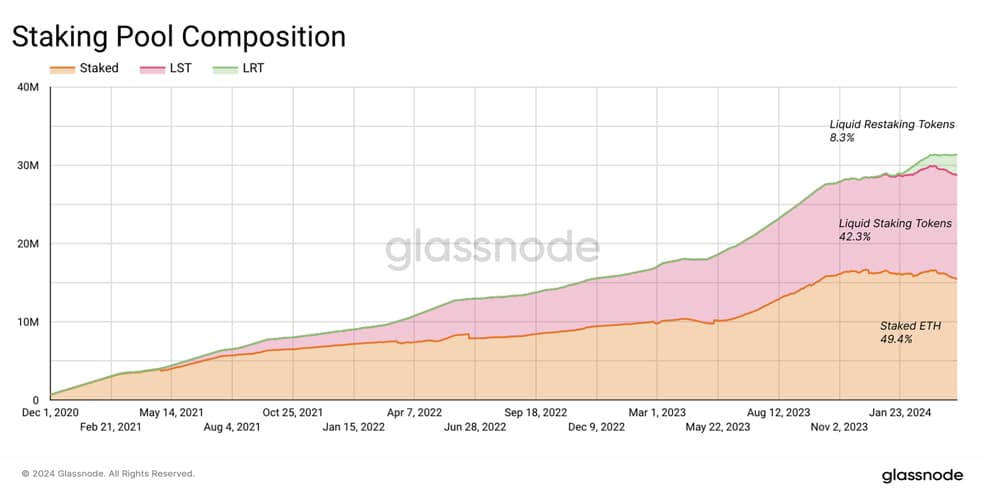
Task: Click the Liquid Staking Tokens 42.3% annotation
Action: pyautogui.click(x=895, y=230)
